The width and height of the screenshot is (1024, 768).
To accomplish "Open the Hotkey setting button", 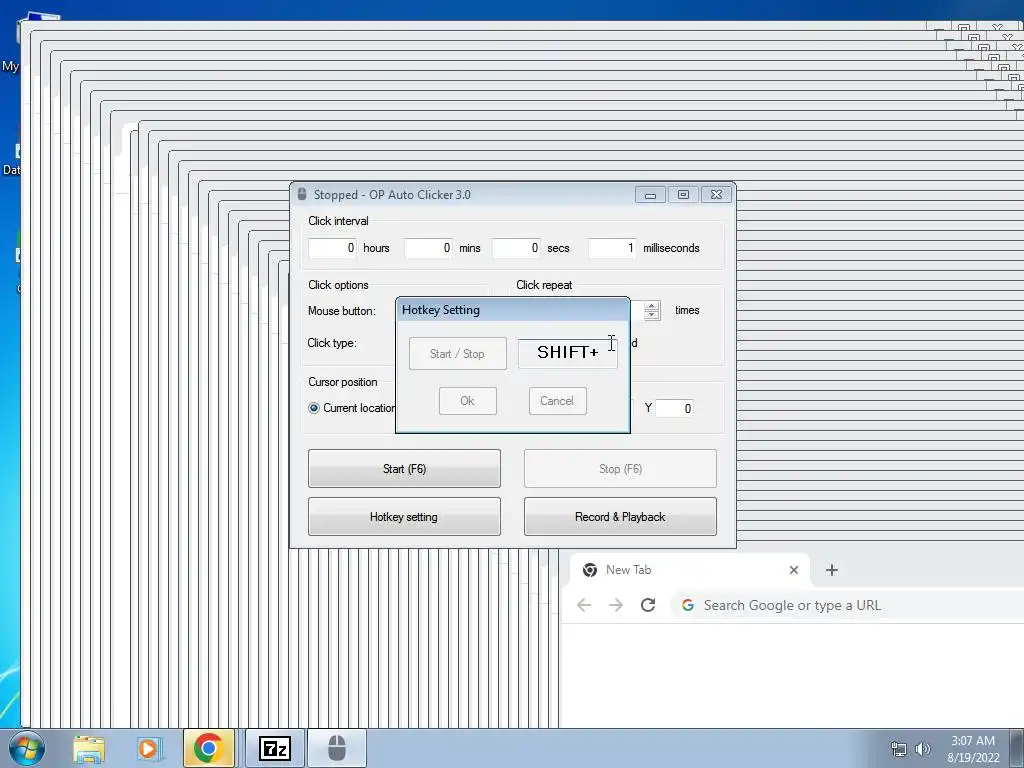I will click(404, 517).
